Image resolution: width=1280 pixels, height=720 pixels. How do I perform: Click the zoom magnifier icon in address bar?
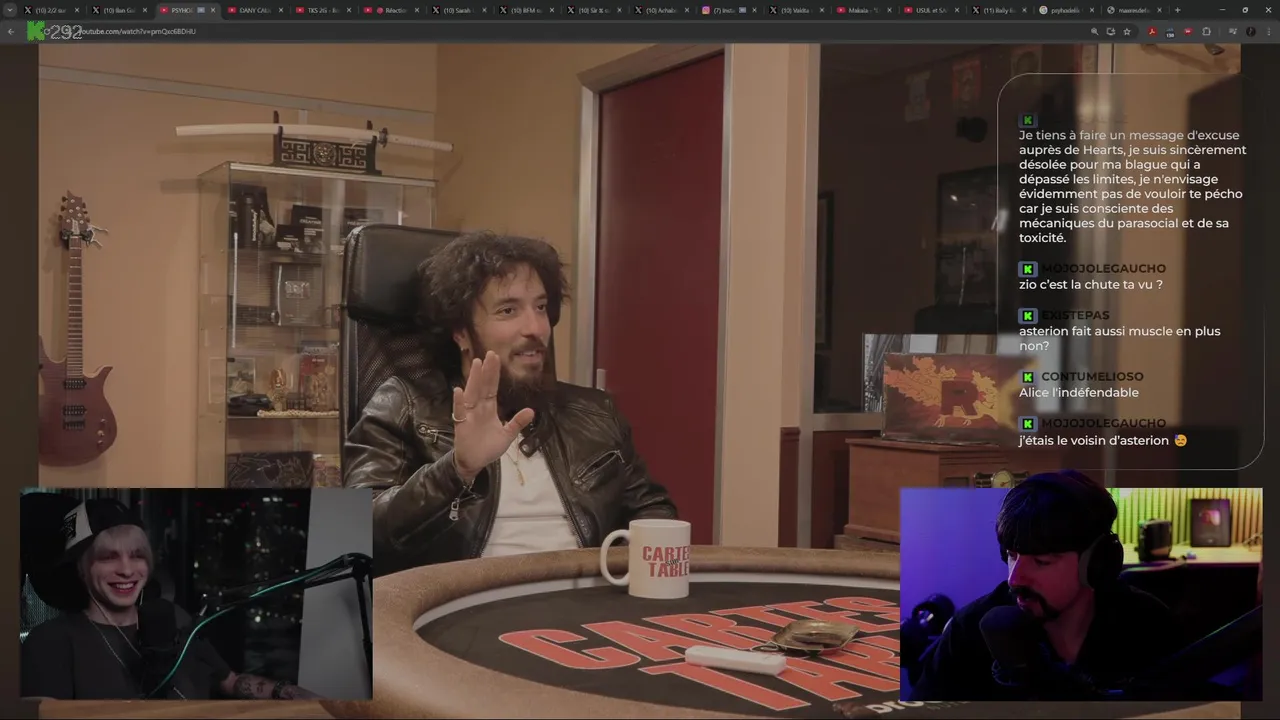click(x=1094, y=31)
